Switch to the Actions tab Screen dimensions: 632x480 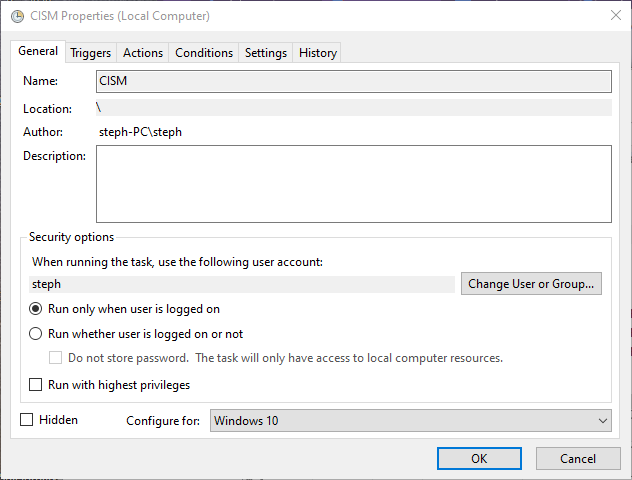pos(143,53)
